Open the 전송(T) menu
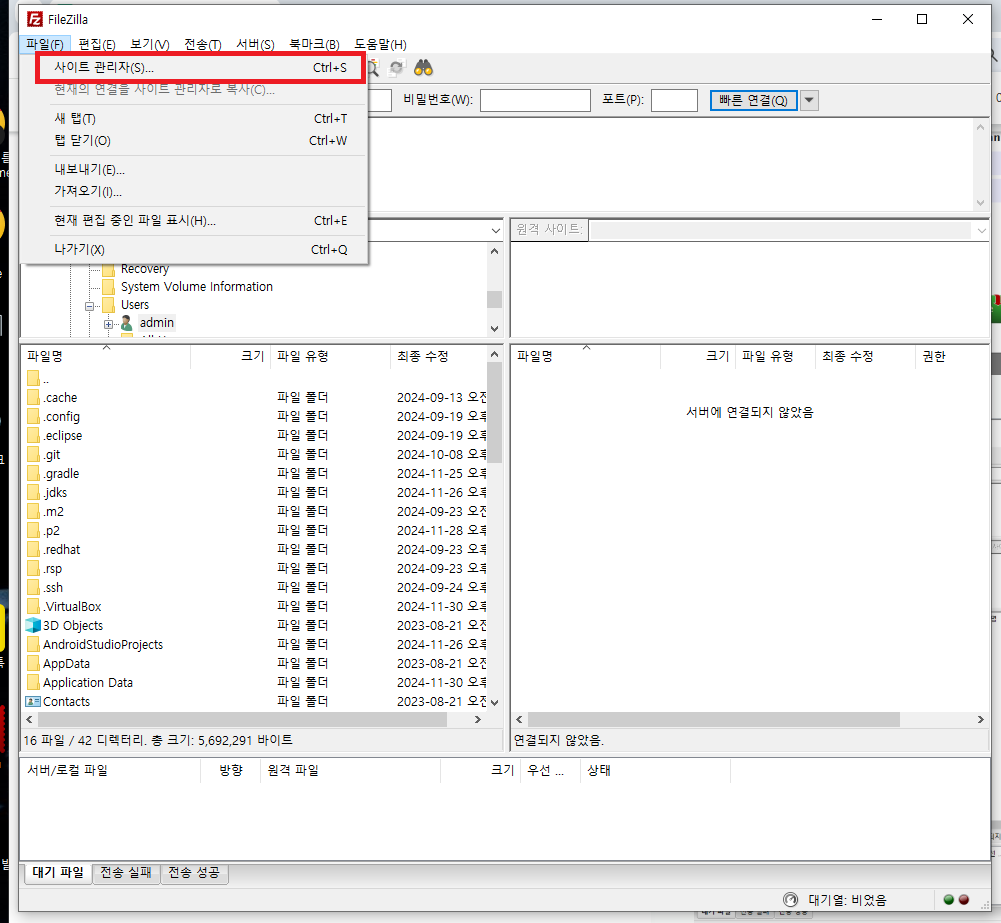 (203, 44)
